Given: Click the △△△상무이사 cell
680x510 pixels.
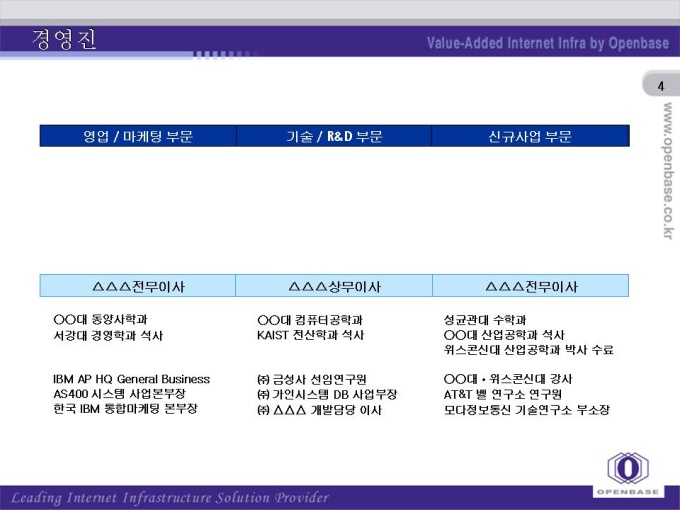Looking at the screenshot, I should point(334,286).
